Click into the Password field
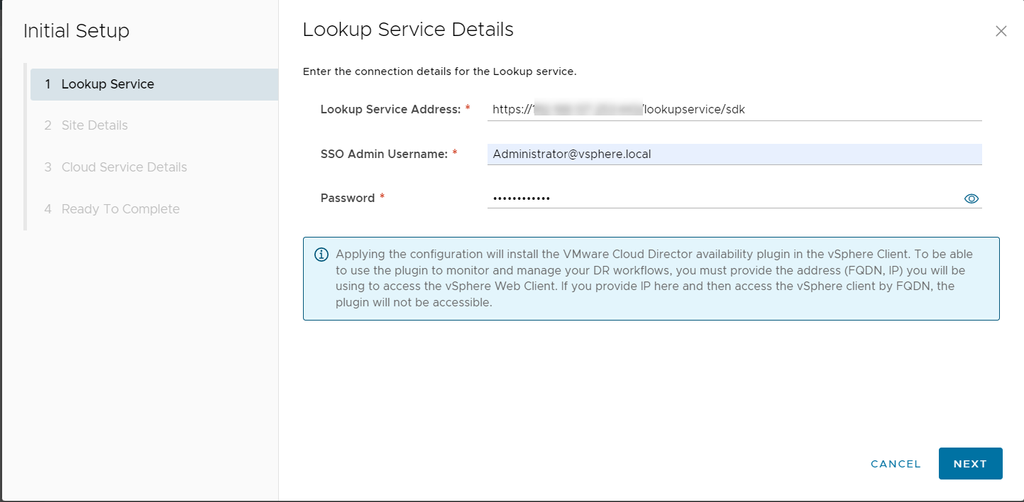Image resolution: width=1024 pixels, height=502 pixels. pyautogui.click(x=720, y=199)
